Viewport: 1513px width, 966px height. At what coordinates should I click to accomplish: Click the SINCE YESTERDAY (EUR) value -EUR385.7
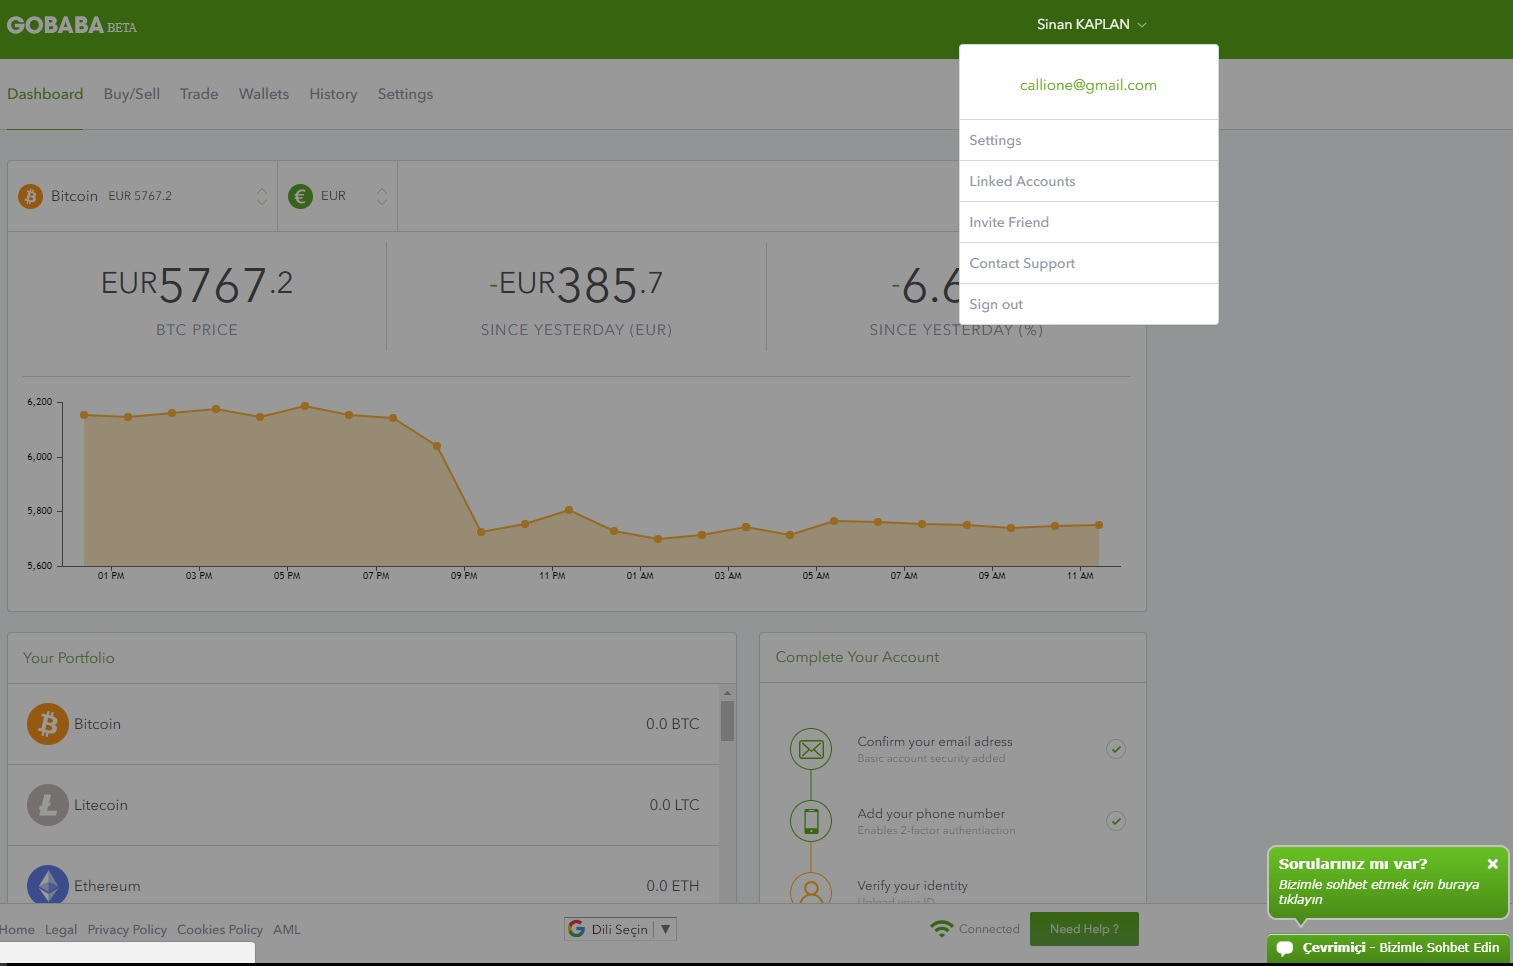click(x=576, y=285)
